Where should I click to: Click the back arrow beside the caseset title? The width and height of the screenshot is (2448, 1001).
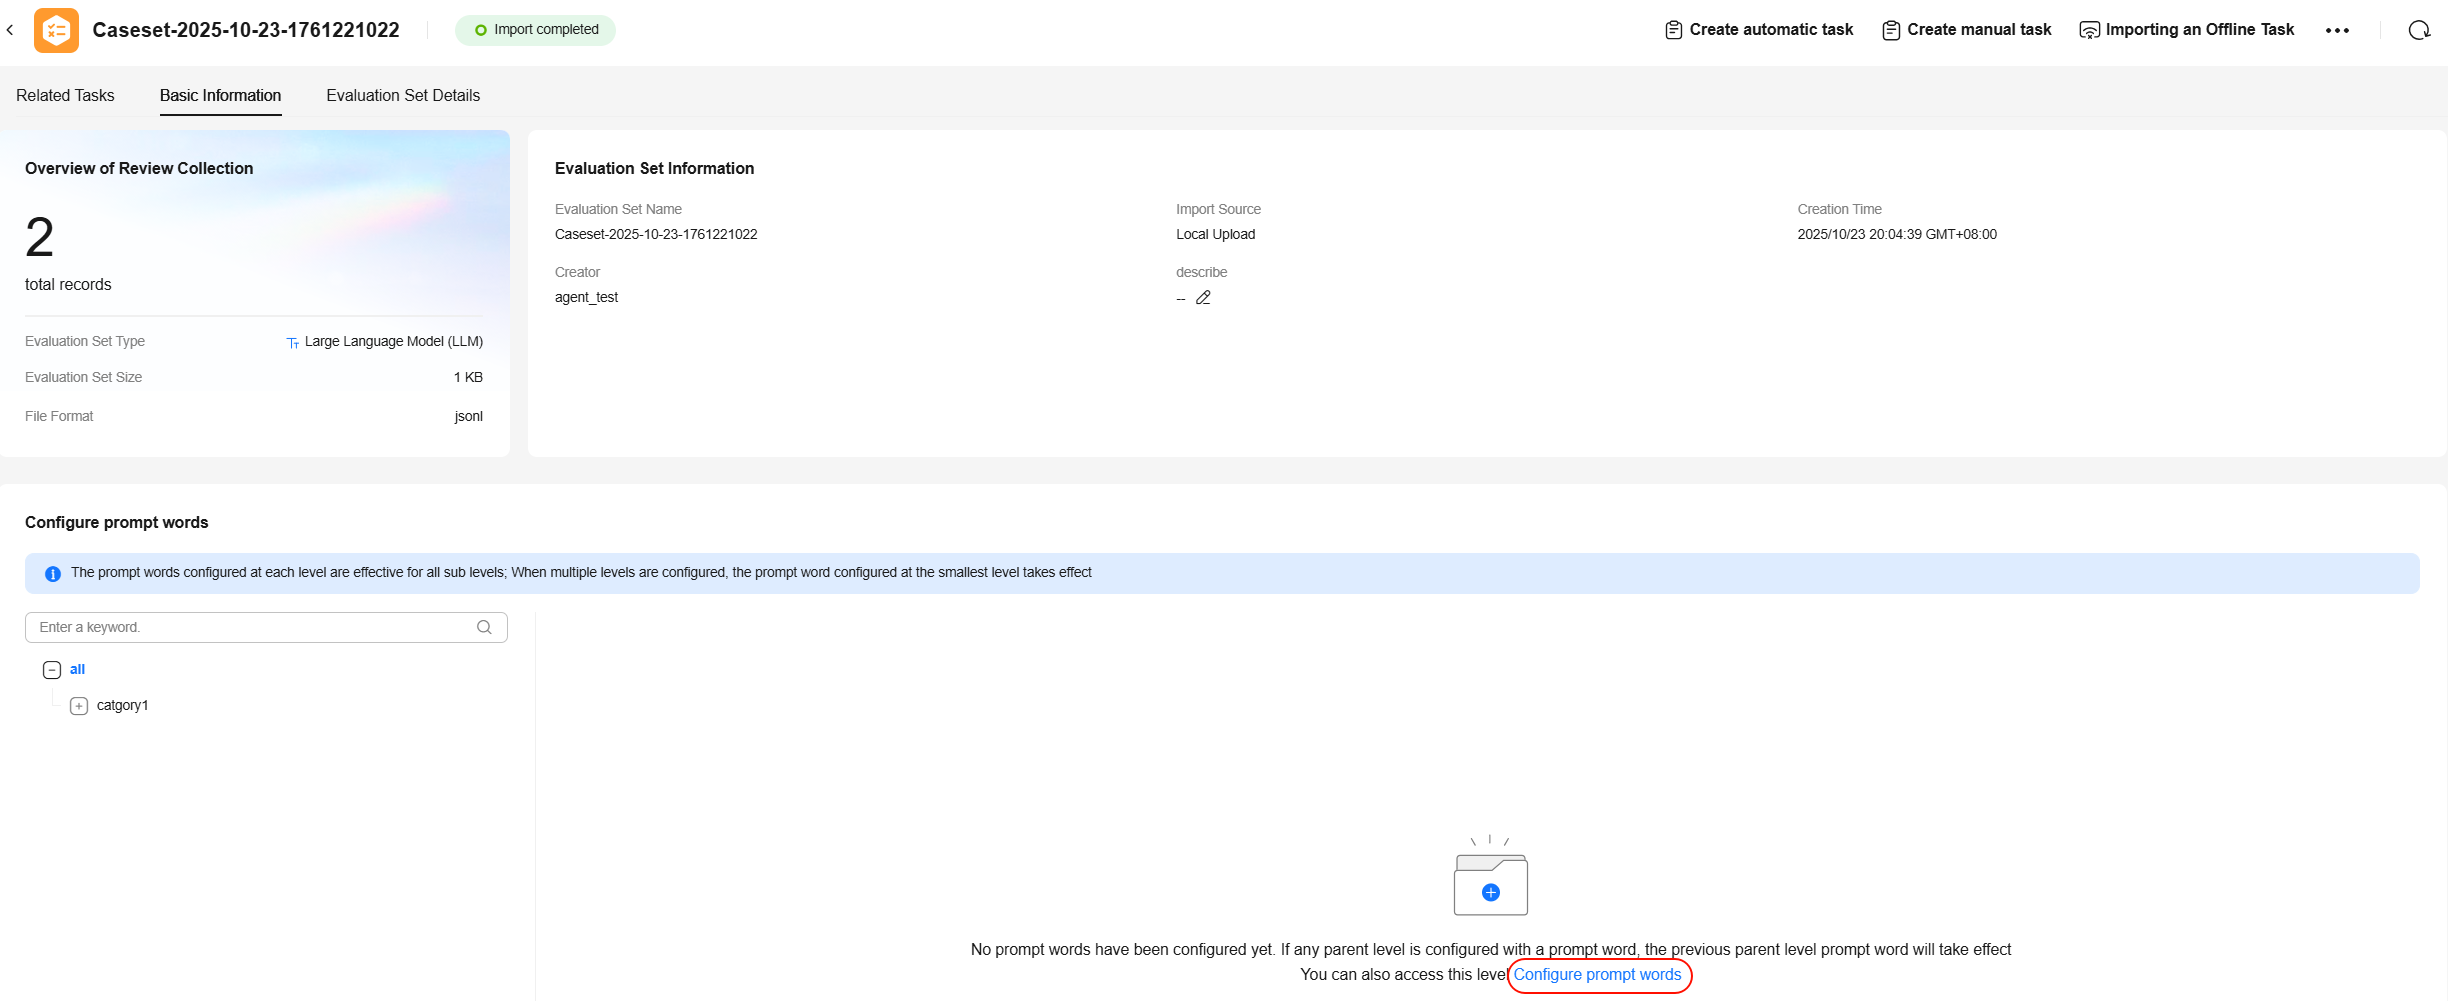(10, 30)
